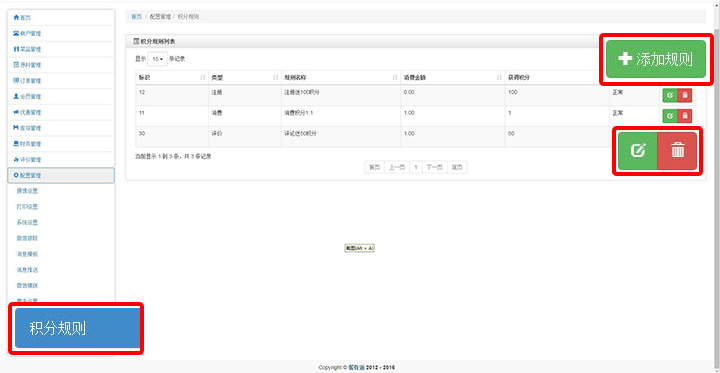Open 原料管理 in the sidebar
Image resolution: width=720 pixels, height=373 pixels.
61,65
